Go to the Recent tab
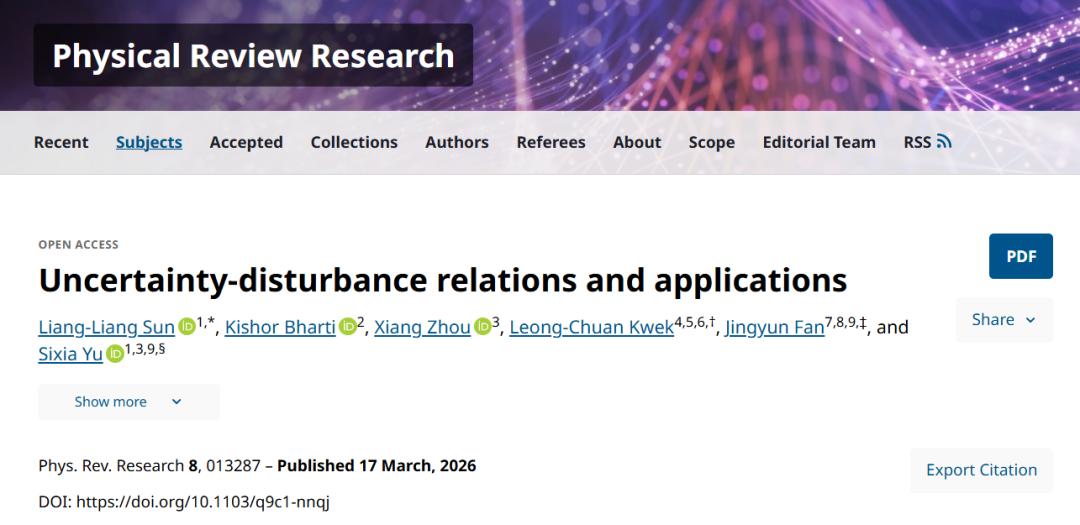Screen dimensions: 1080x525 (61, 142)
